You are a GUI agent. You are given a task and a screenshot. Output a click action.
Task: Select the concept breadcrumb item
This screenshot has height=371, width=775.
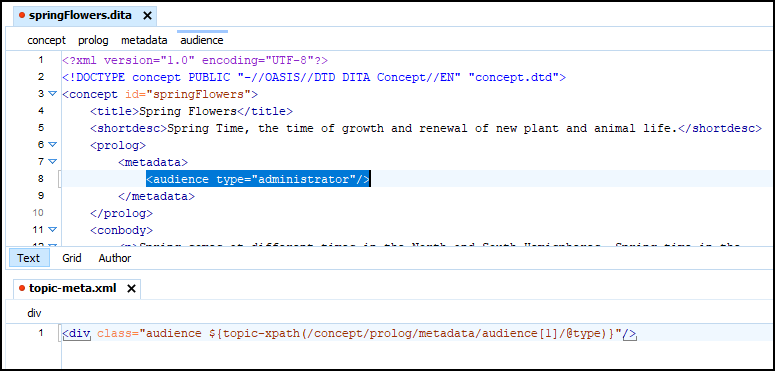click(46, 41)
